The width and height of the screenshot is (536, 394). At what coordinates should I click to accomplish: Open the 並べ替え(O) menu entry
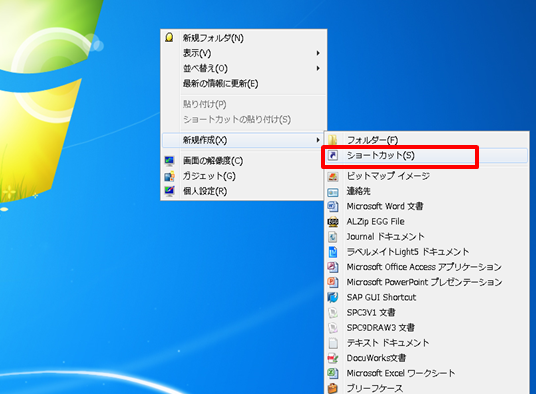click(244, 68)
